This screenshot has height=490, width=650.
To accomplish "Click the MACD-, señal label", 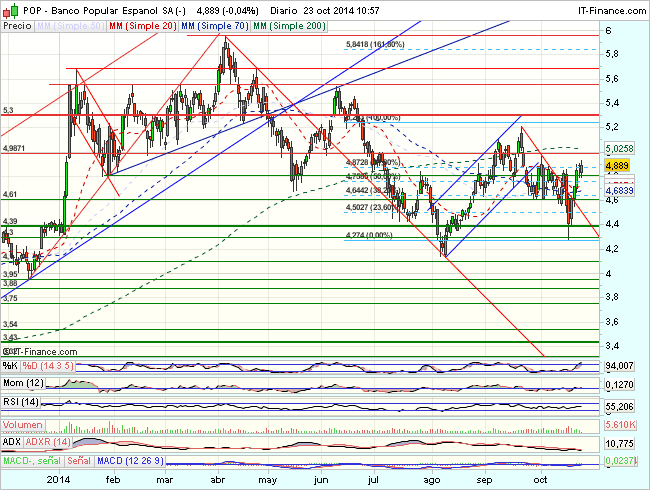I will pos(32,461).
